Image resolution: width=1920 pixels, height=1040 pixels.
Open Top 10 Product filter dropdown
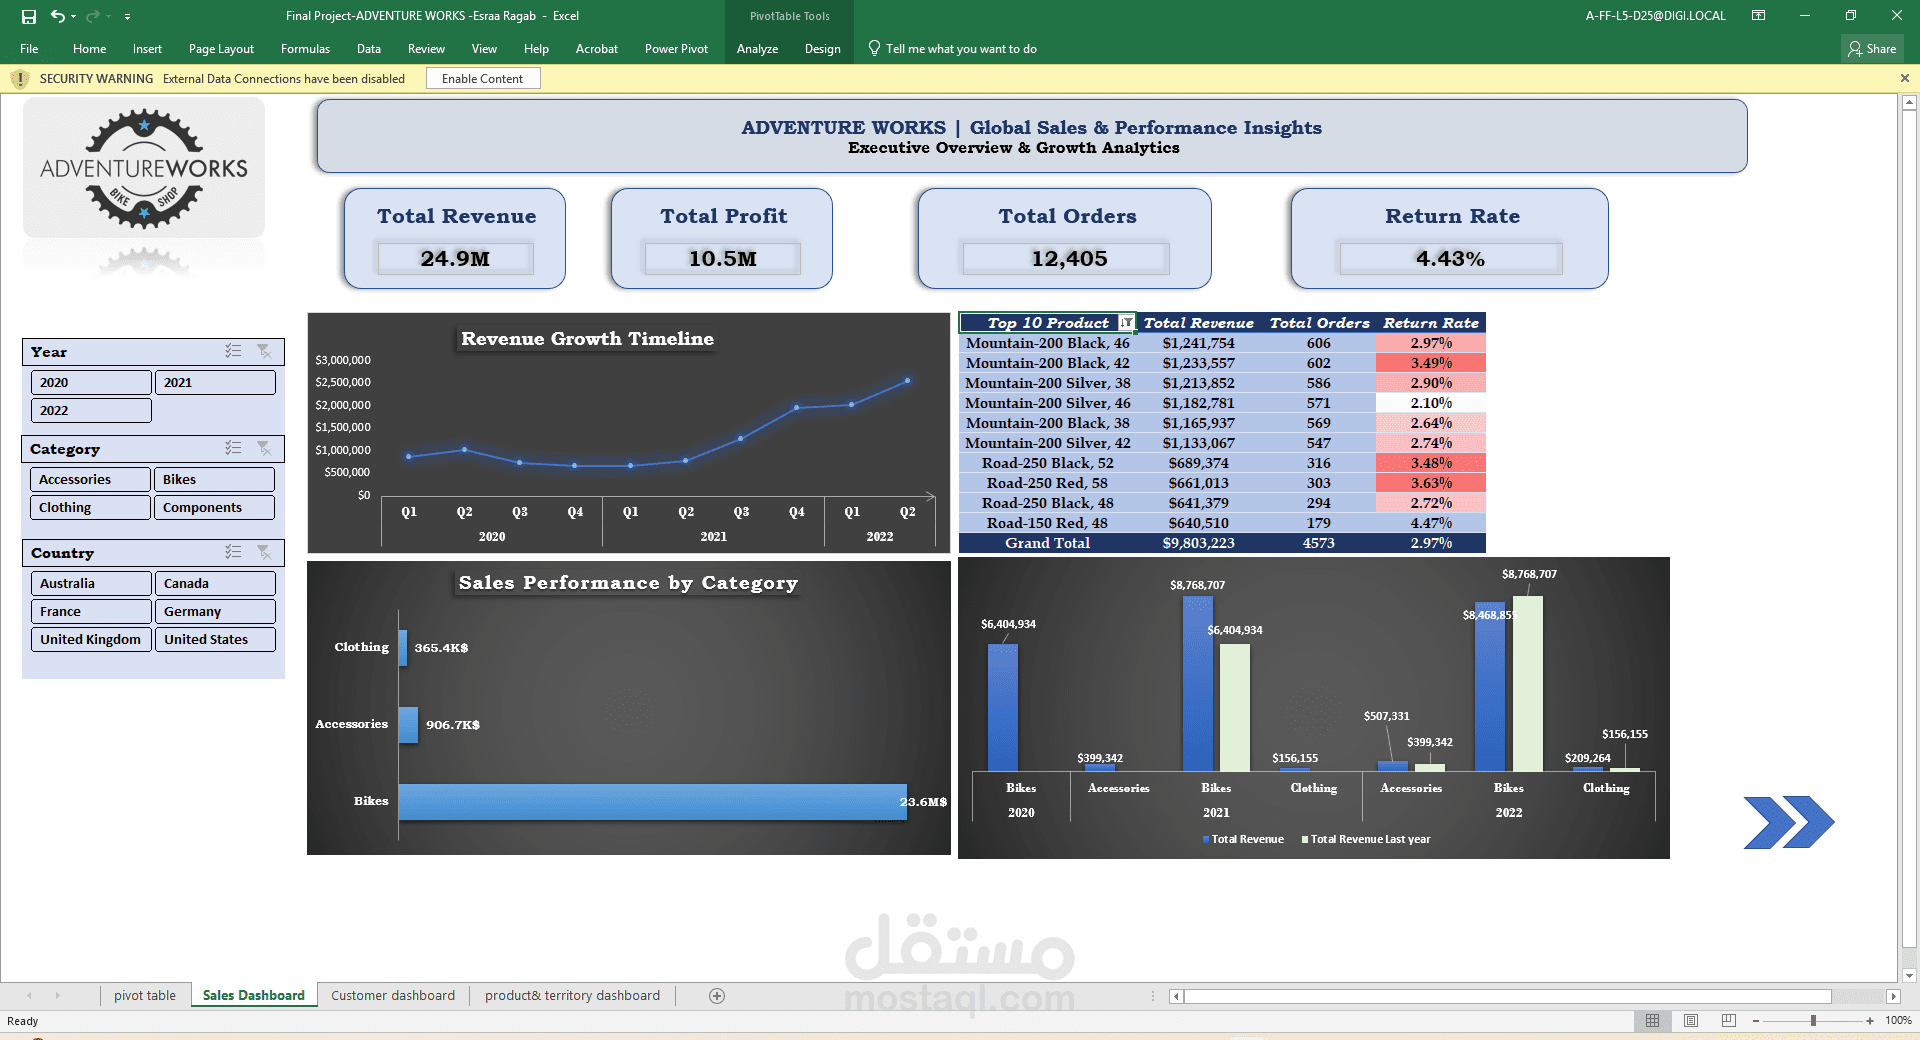(x=1126, y=323)
